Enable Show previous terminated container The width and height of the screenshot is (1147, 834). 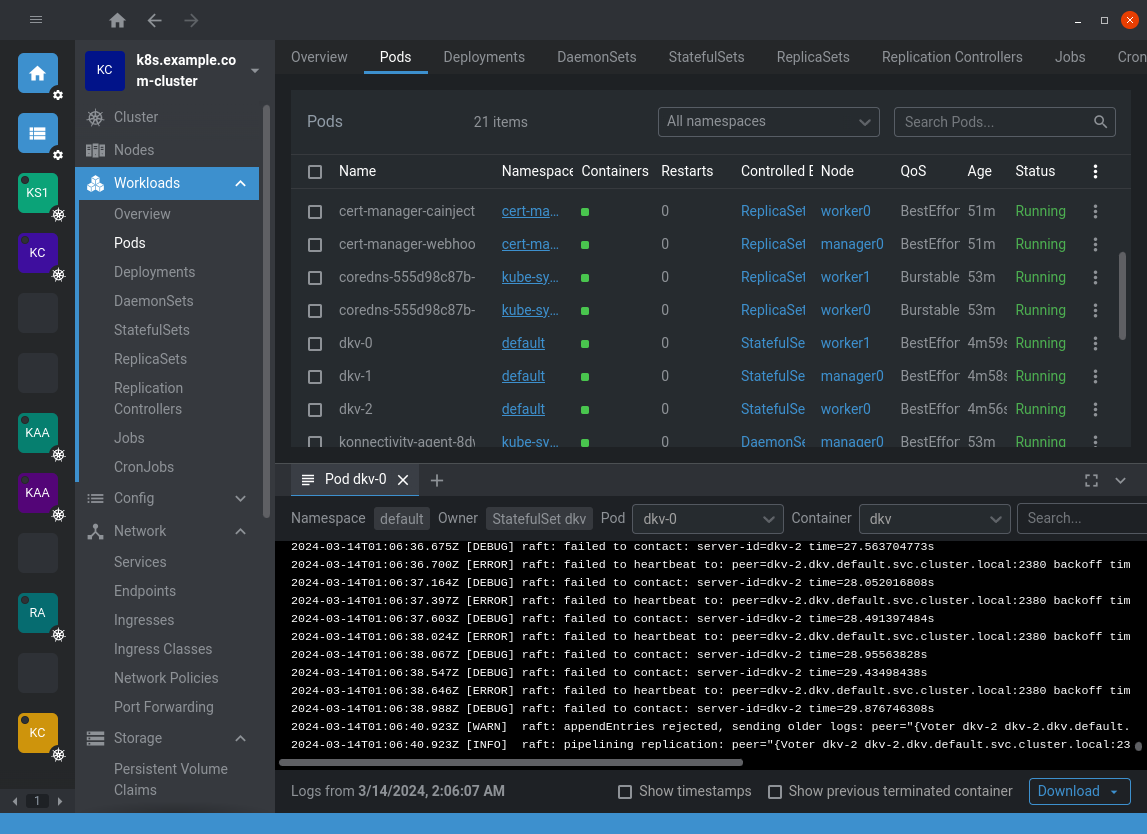775,792
